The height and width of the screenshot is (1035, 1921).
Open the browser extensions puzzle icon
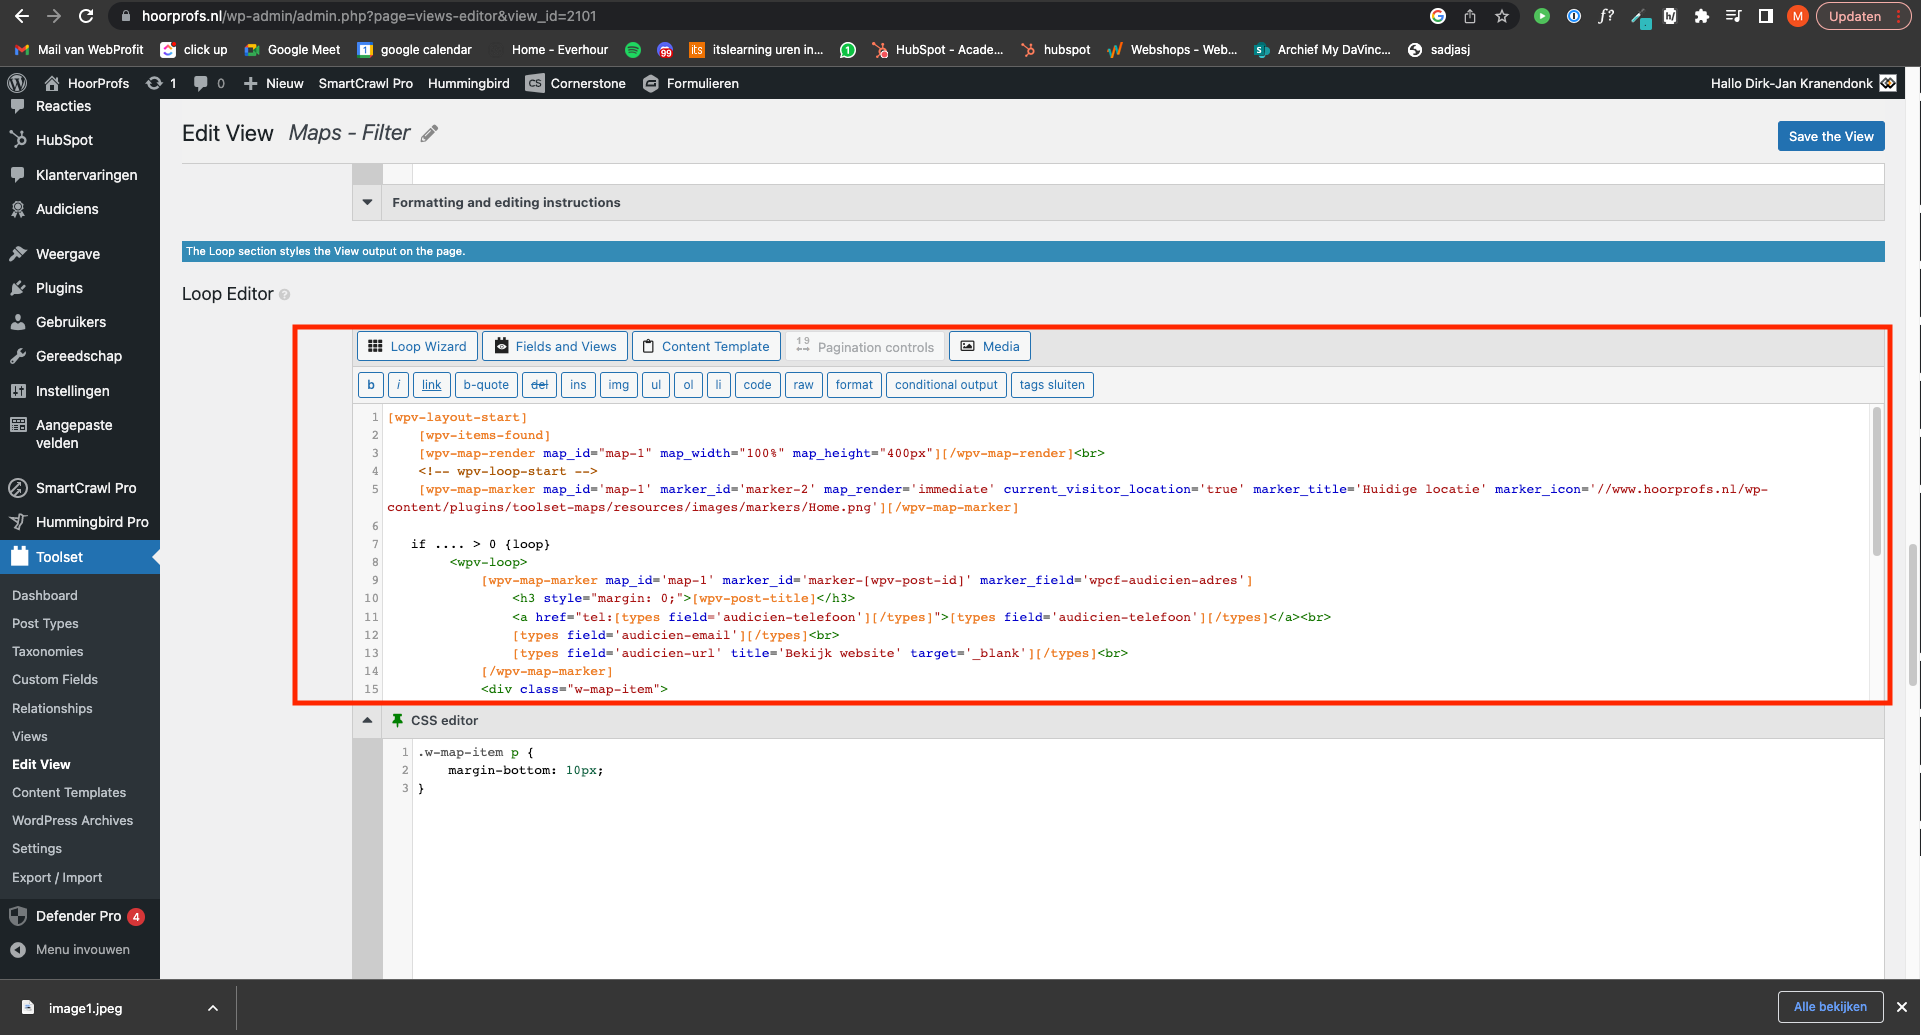coord(1702,16)
